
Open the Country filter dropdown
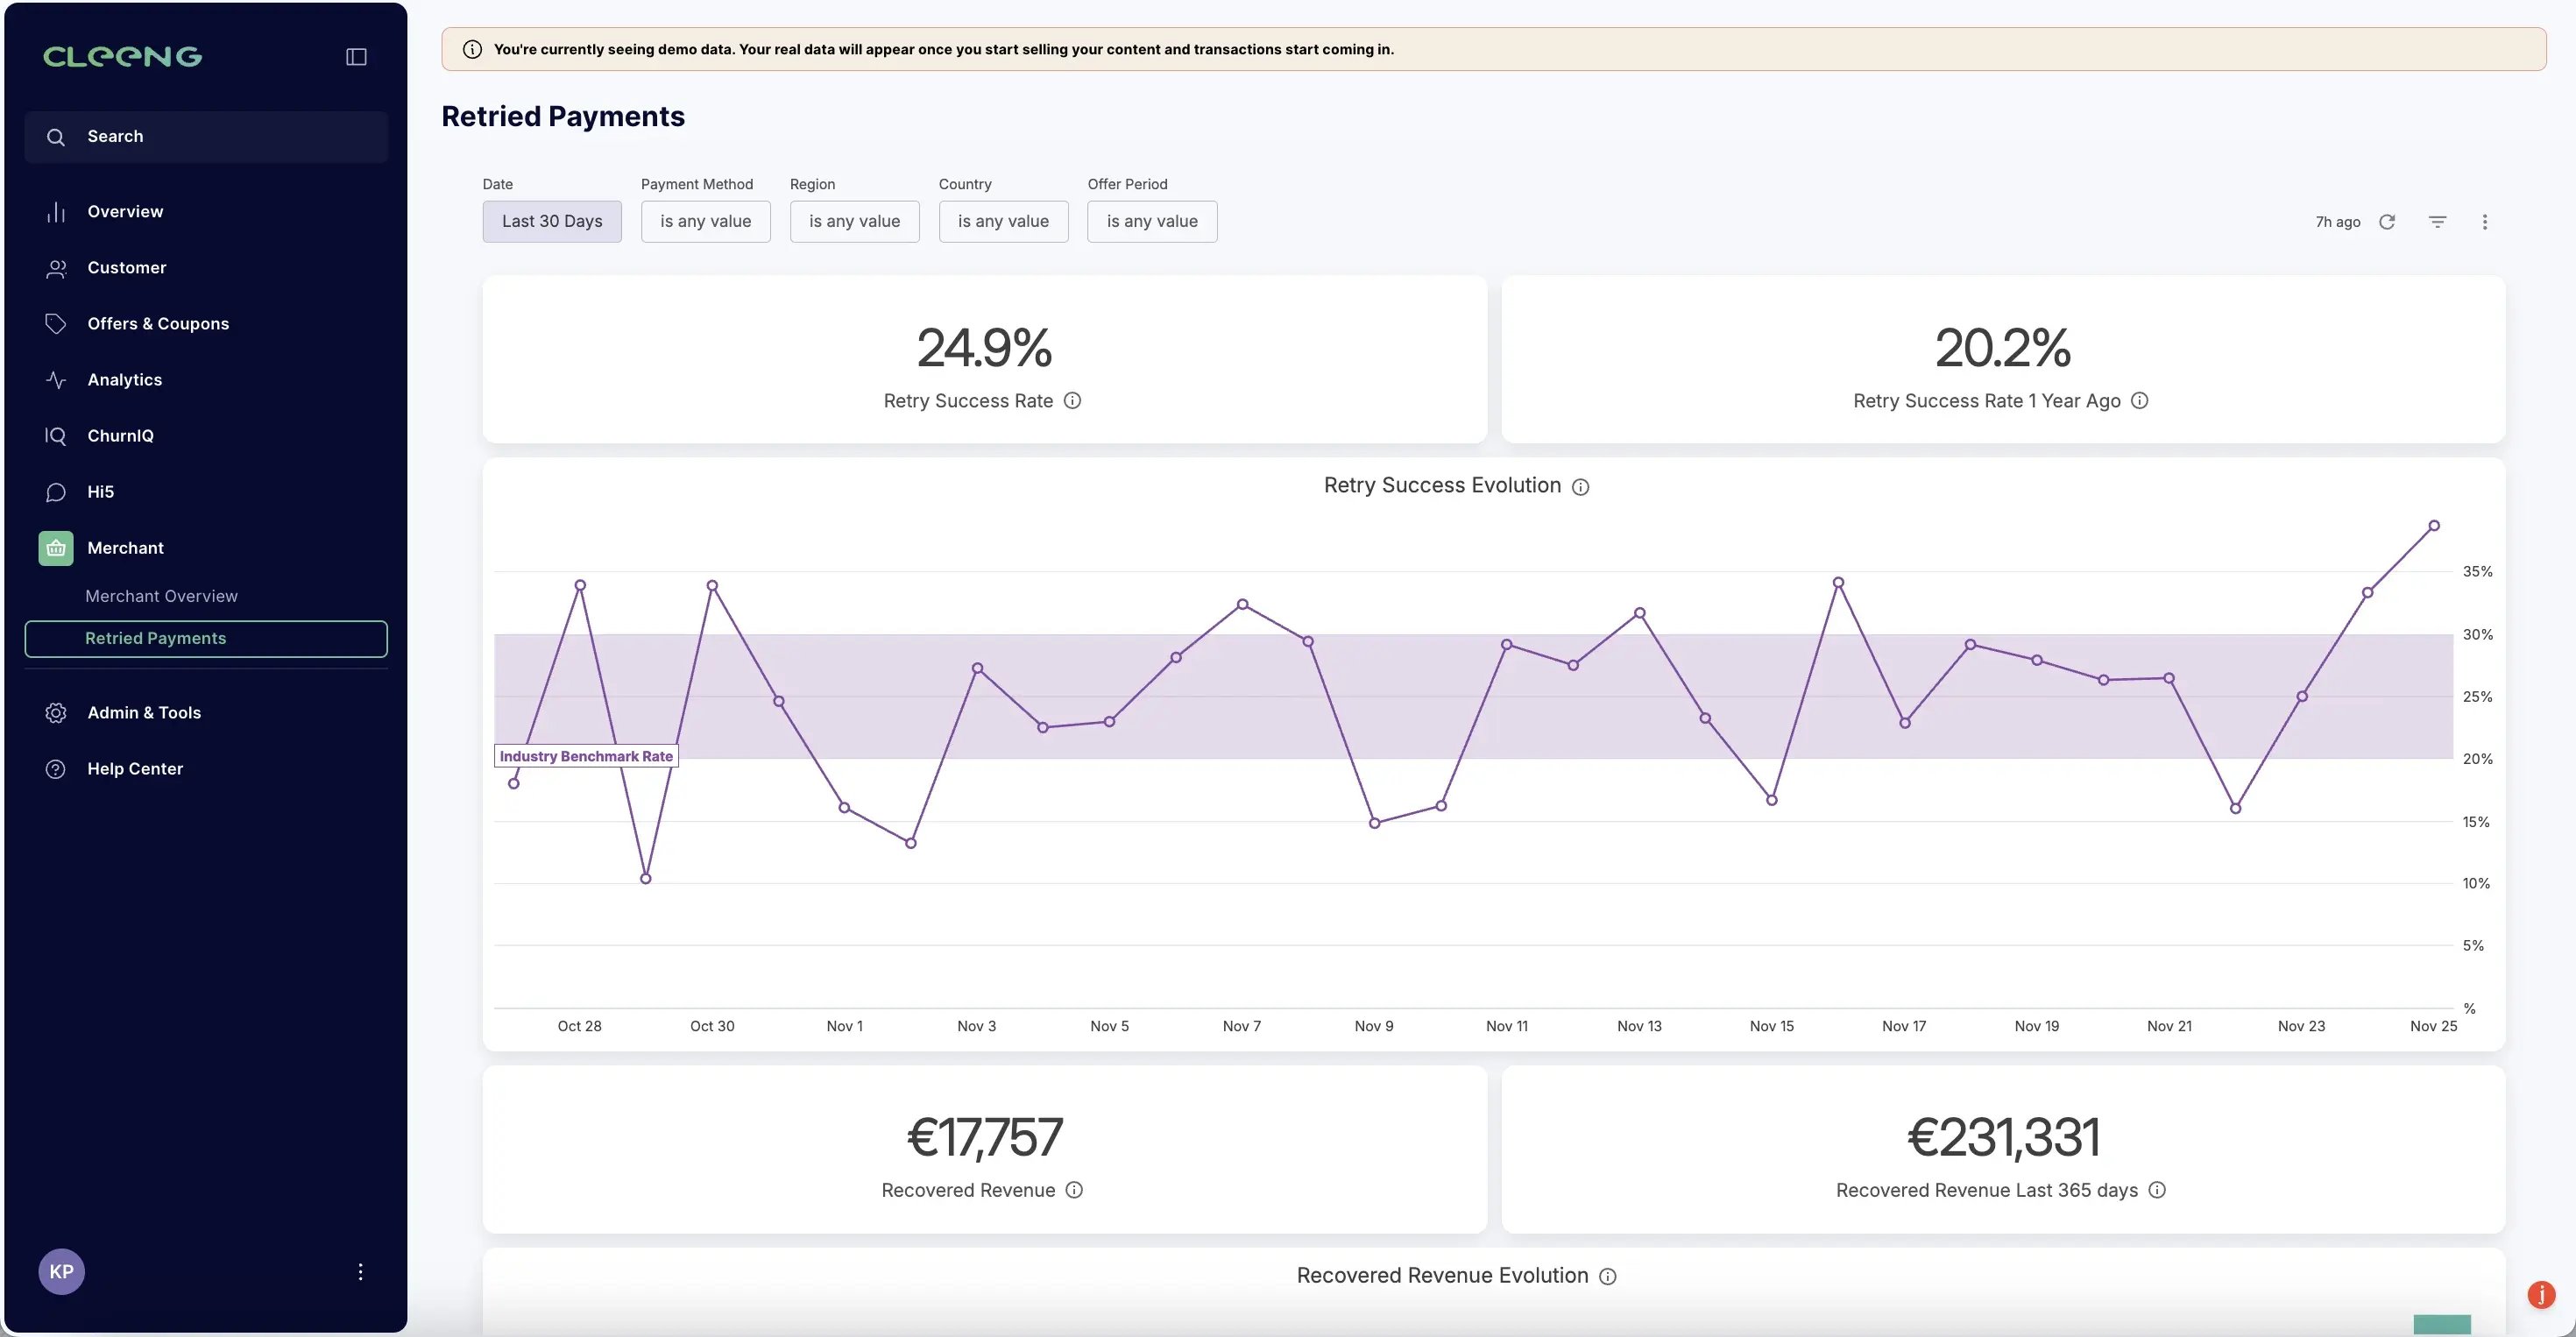coord(1003,221)
